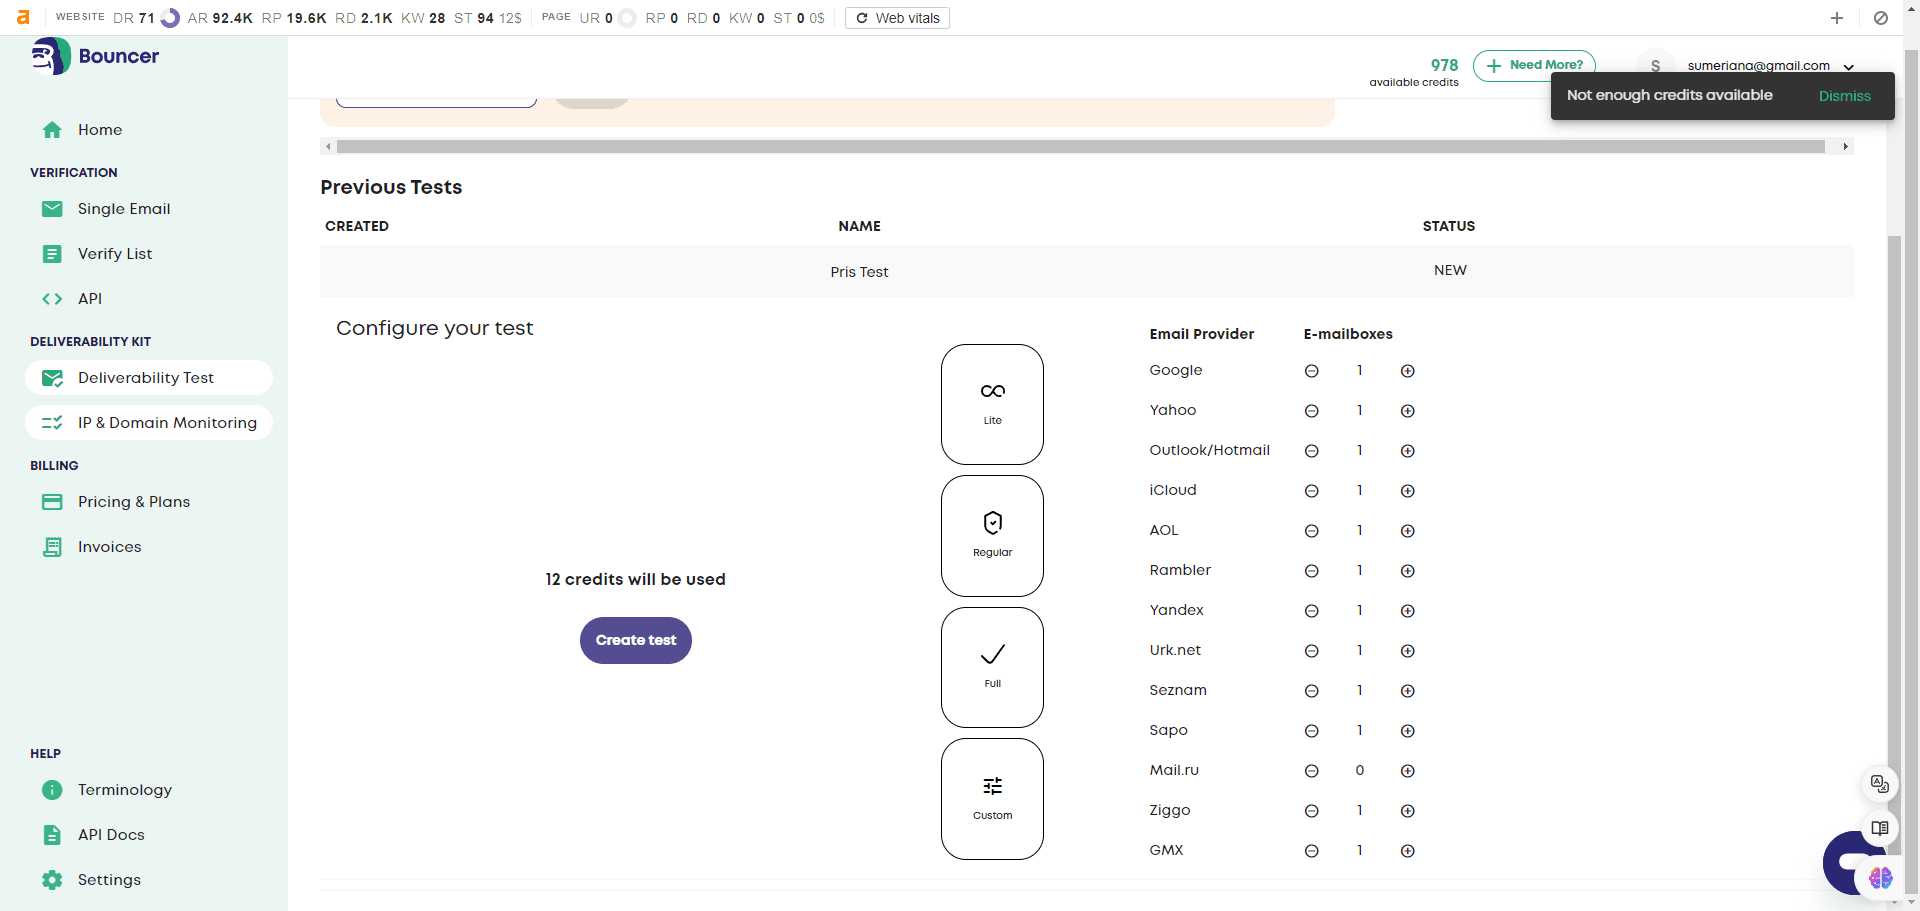Decrease AOL mailboxes count

tap(1312, 531)
